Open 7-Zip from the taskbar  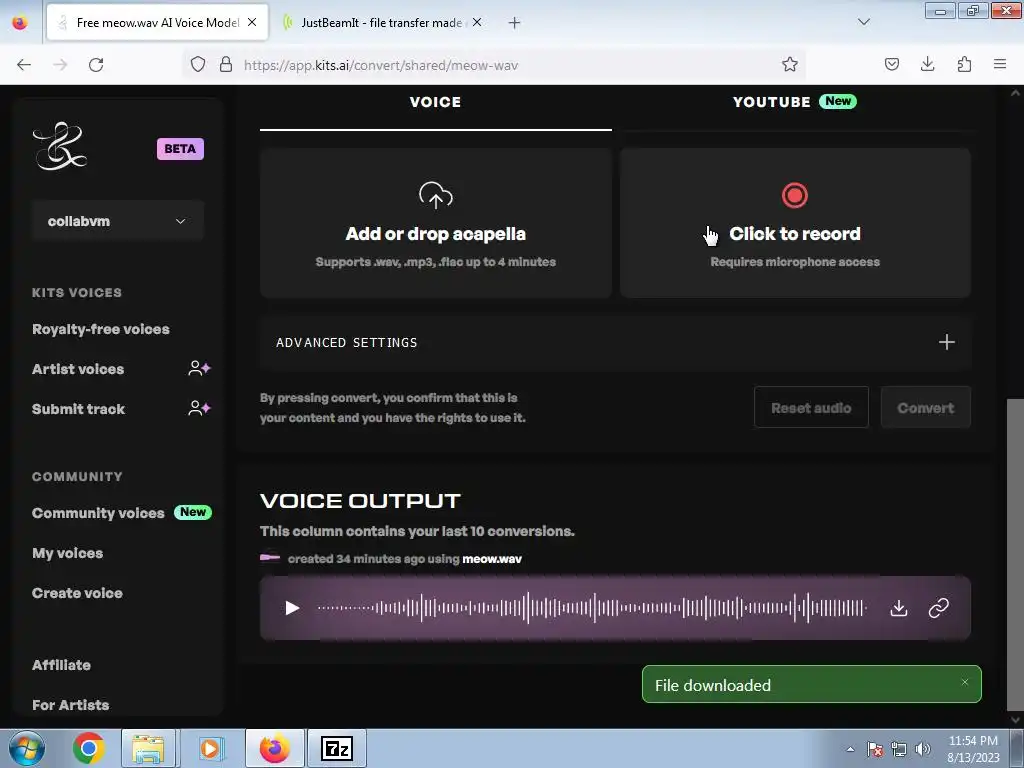[x=337, y=748]
